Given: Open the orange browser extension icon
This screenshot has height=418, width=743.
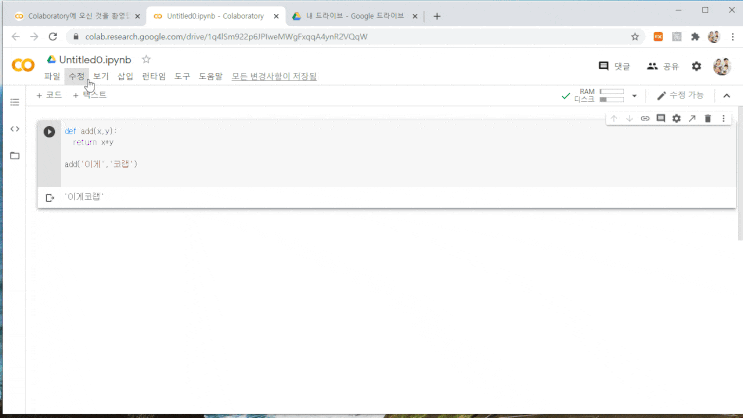Looking at the screenshot, I should click(658, 36).
